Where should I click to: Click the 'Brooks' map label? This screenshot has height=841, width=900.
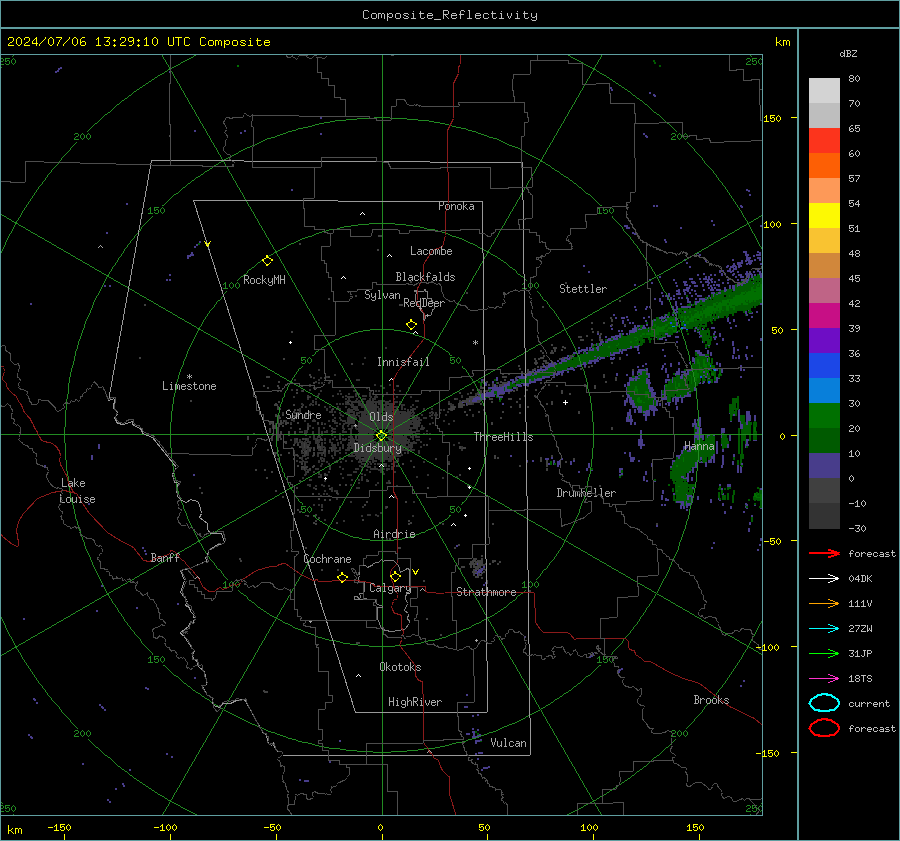point(711,700)
